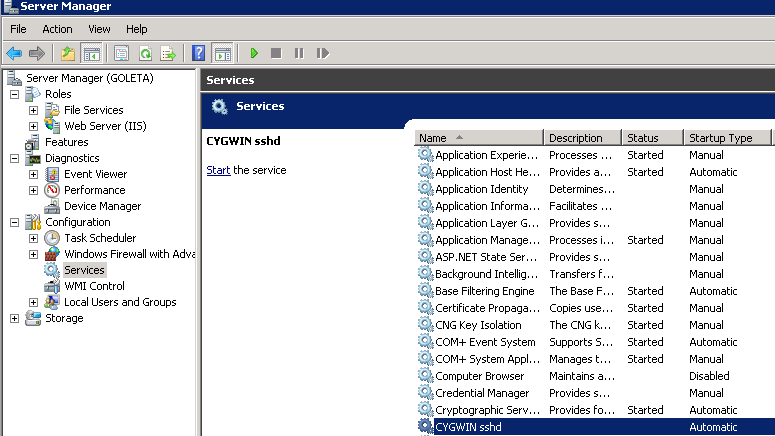Click gear icon of CYGWIN sshd row
The height and width of the screenshot is (436, 775).
[x=425, y=426]
